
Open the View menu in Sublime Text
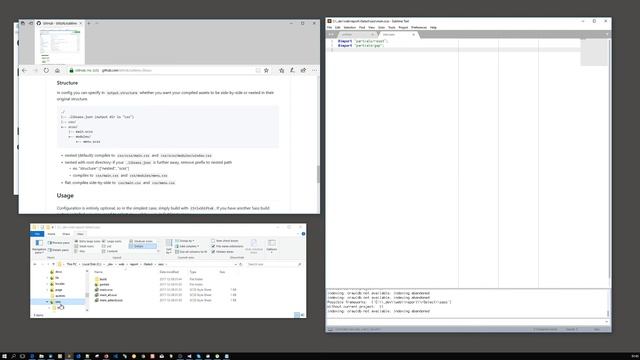tap(371, 27)
